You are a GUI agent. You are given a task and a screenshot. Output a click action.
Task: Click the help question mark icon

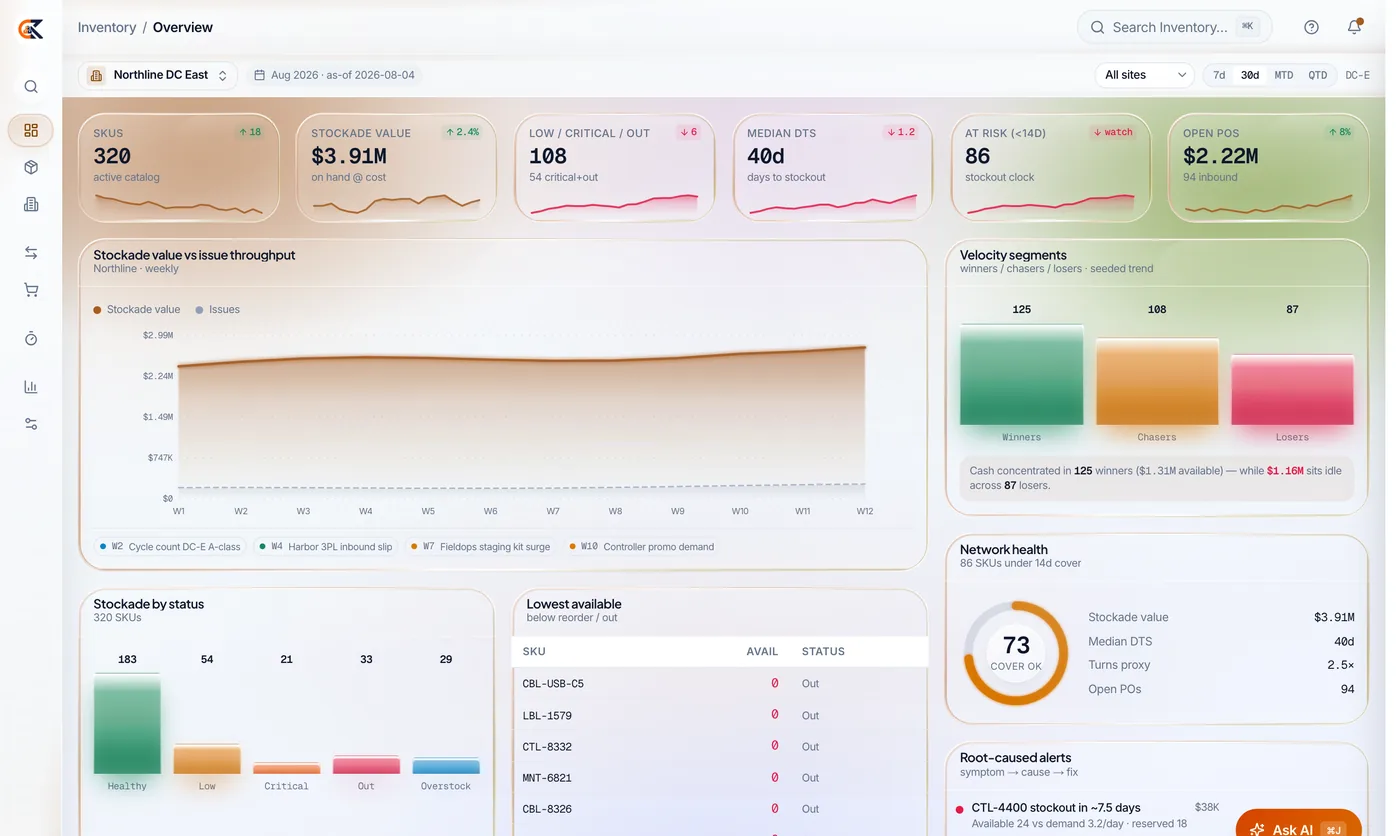[x=1311, y=27]
